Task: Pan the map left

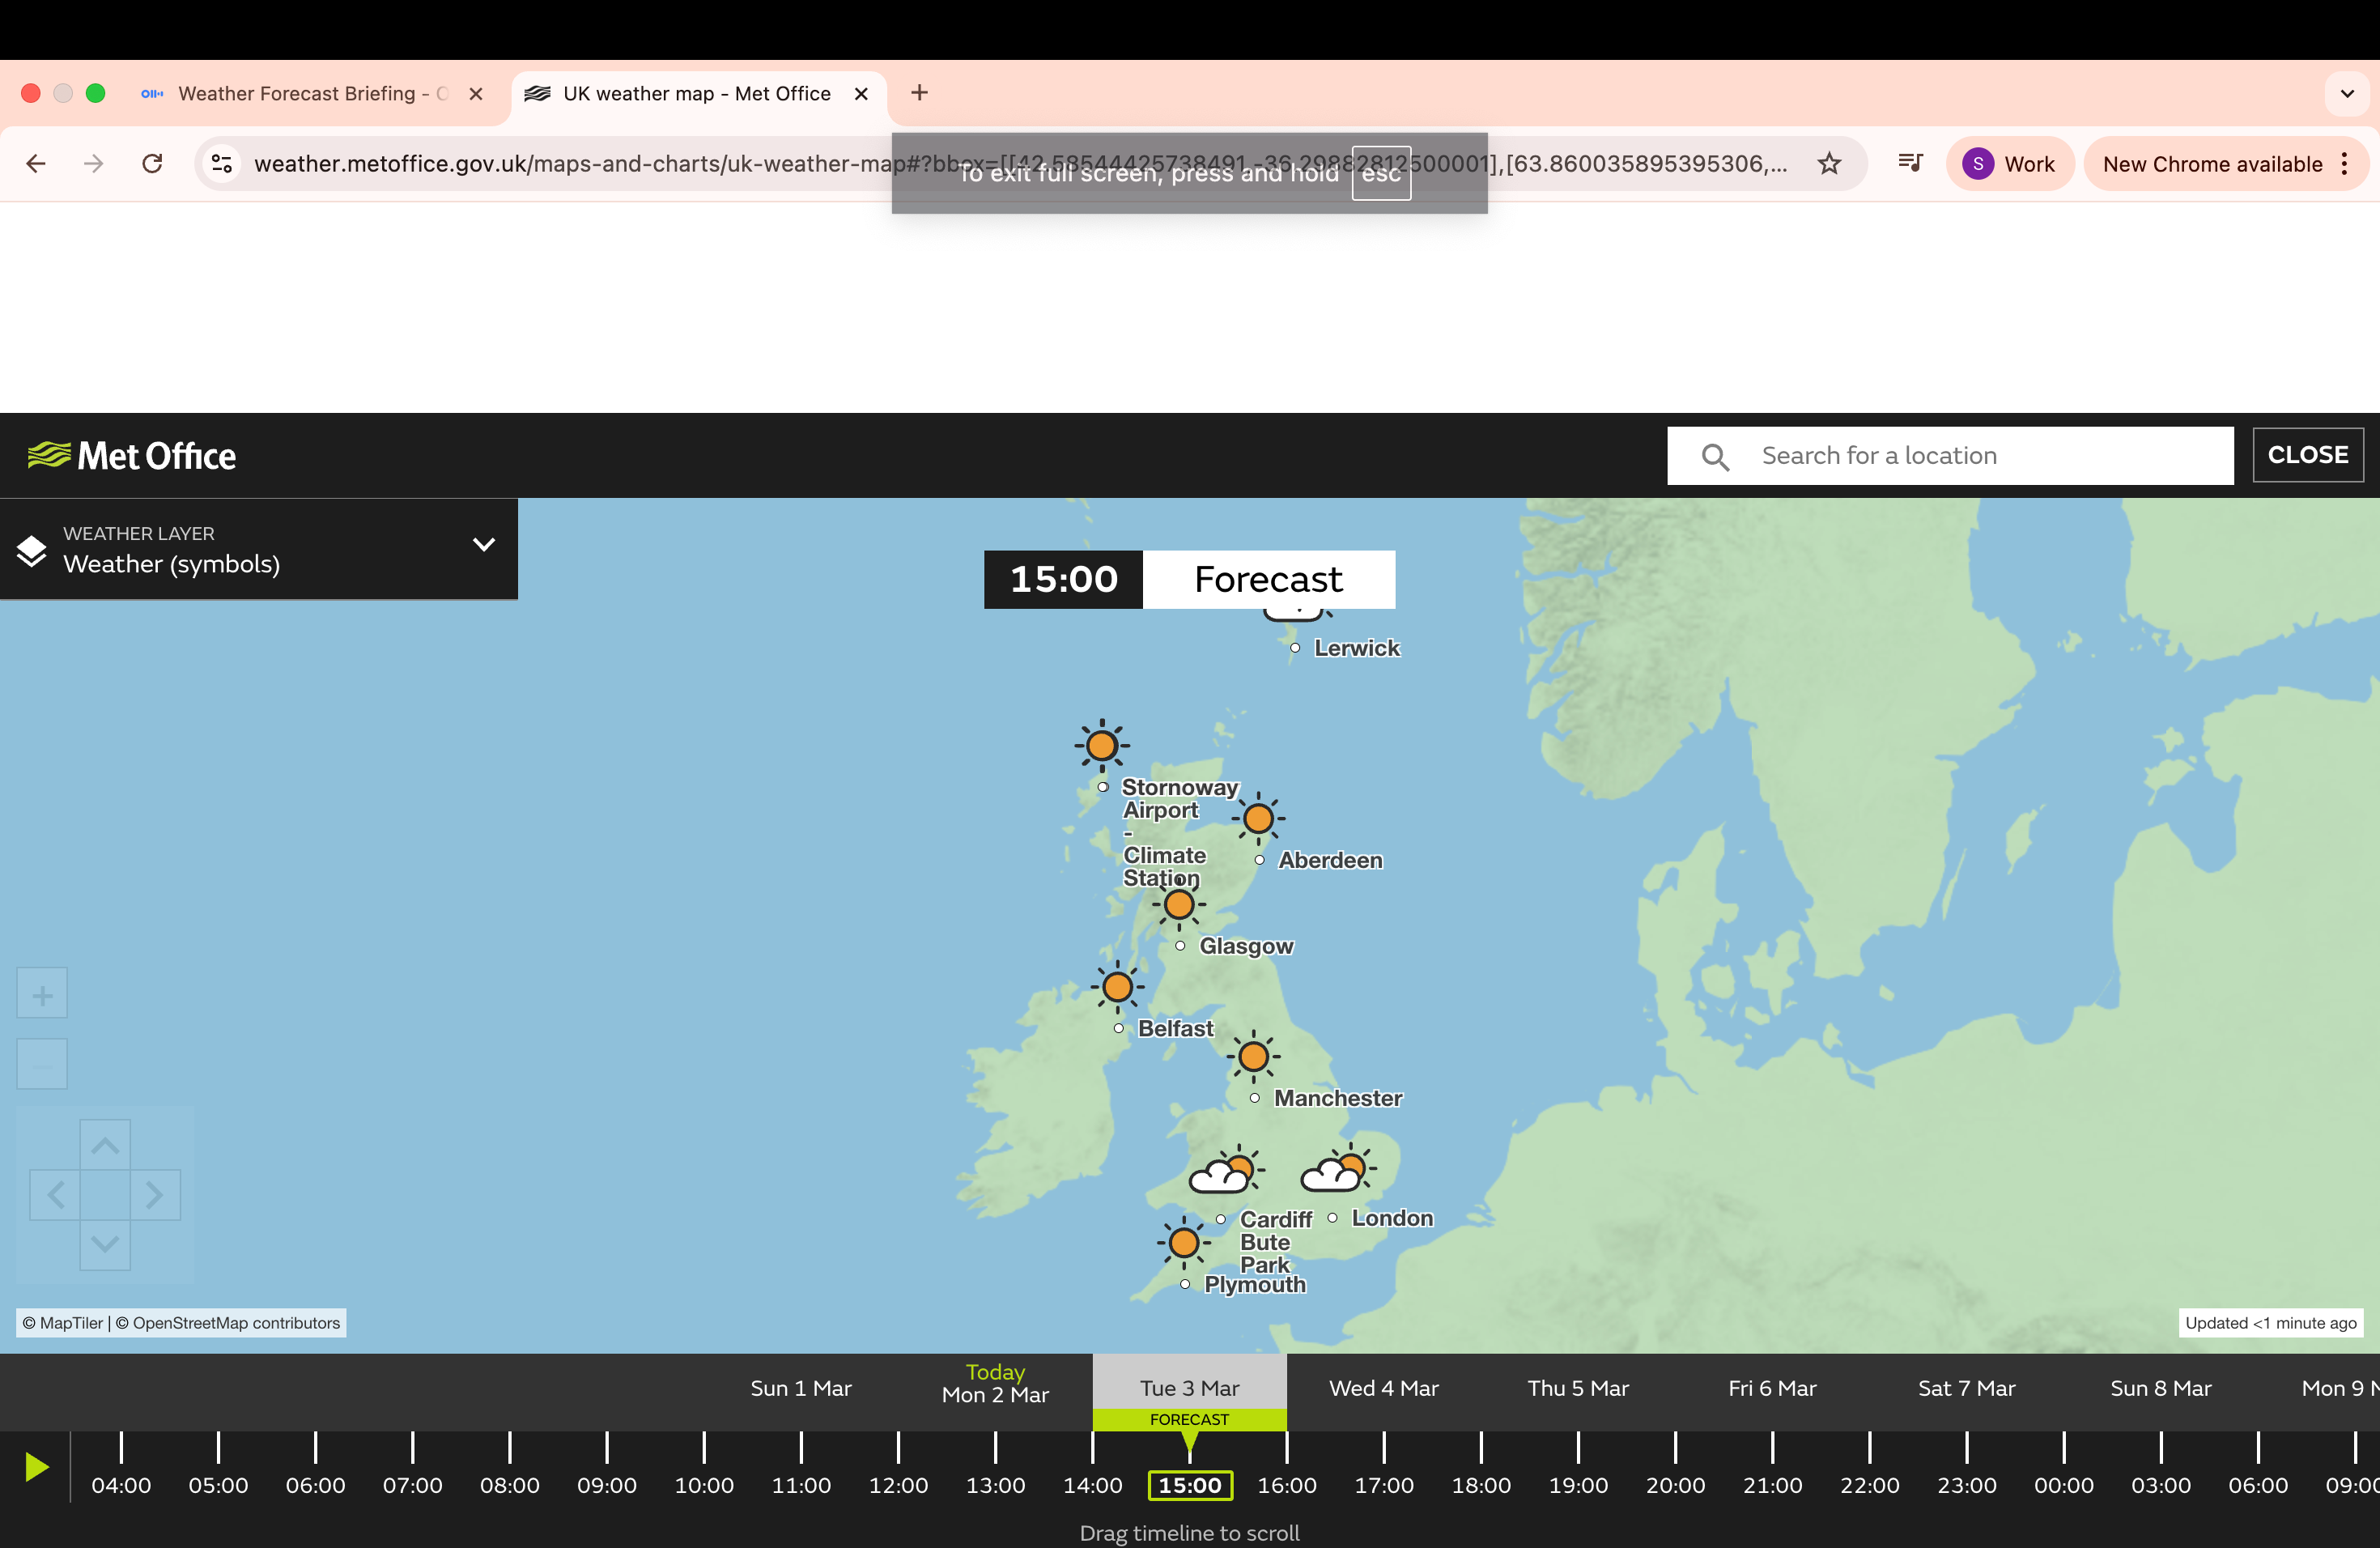Action: click(56, 1194)
